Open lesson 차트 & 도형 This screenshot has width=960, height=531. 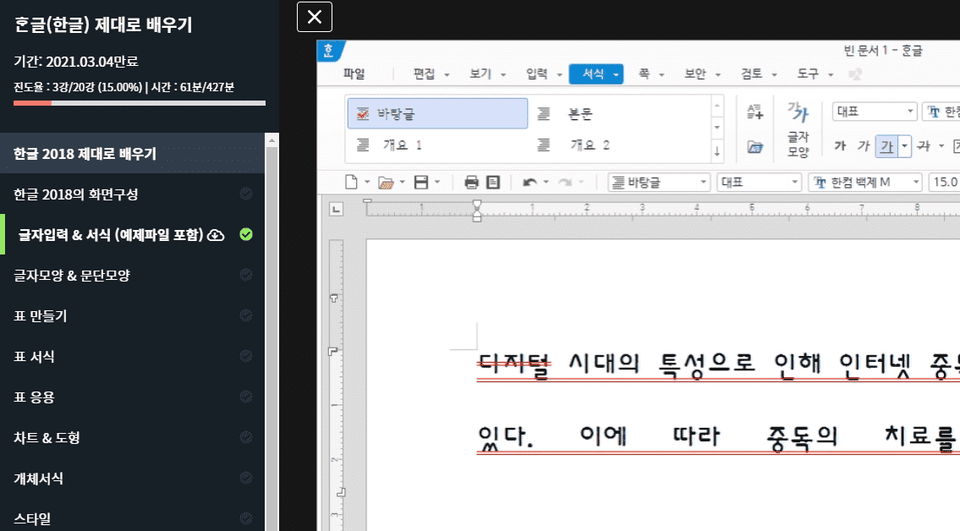[x=47, y=437]
